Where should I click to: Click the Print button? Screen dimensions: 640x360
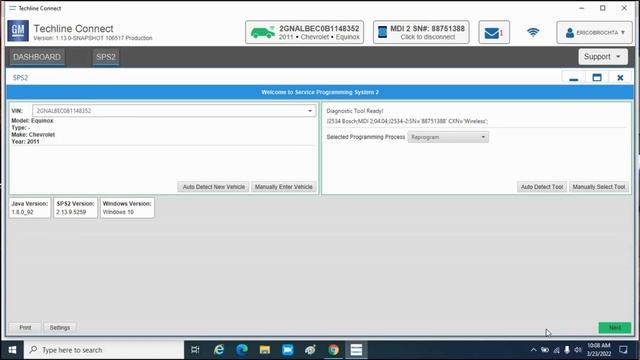click(25, 328)
